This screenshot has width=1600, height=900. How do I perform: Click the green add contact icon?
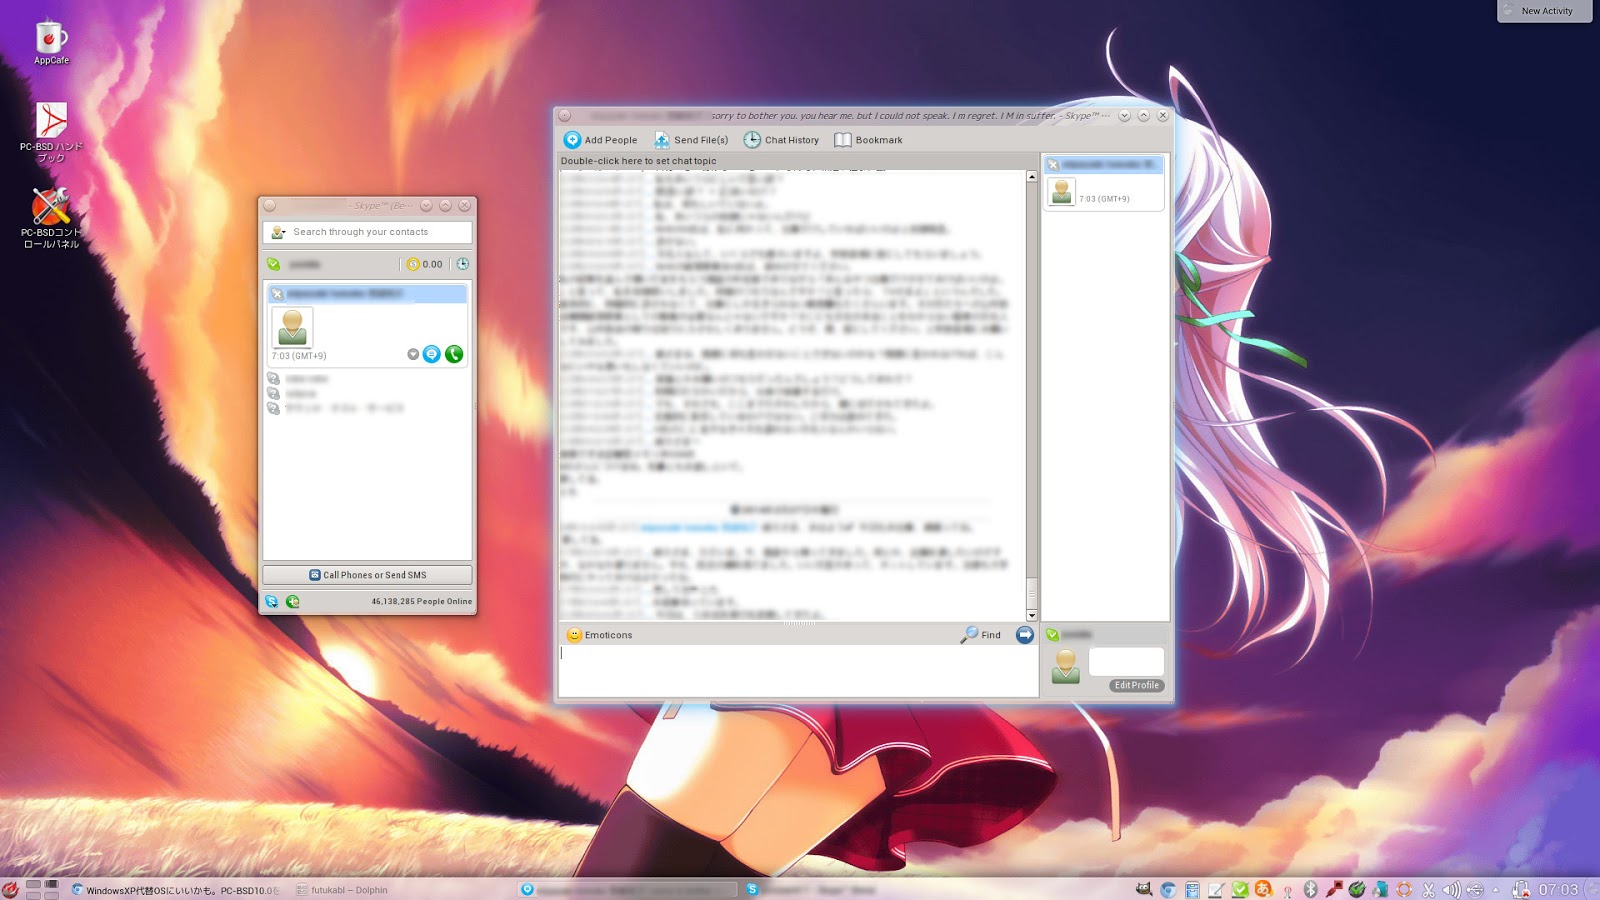pos(292,601)
